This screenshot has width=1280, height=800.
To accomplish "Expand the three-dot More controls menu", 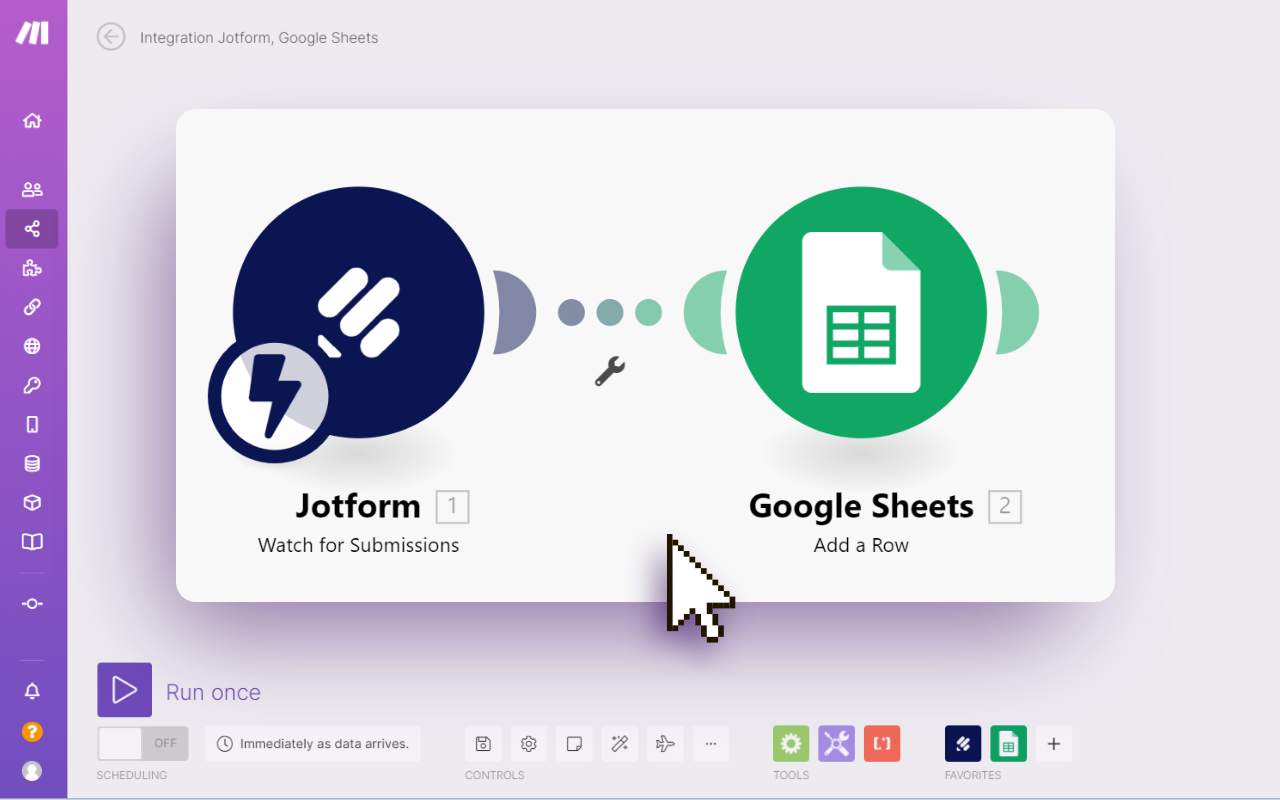I will 710,744.
